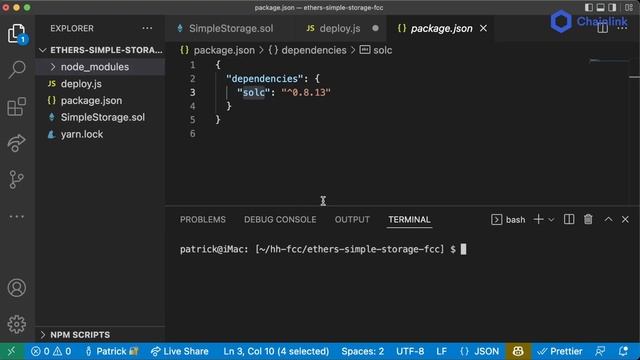640x360 pixels.
Task: Switch to the PROBLEMS tab
Action: click(x=203, y=220)
